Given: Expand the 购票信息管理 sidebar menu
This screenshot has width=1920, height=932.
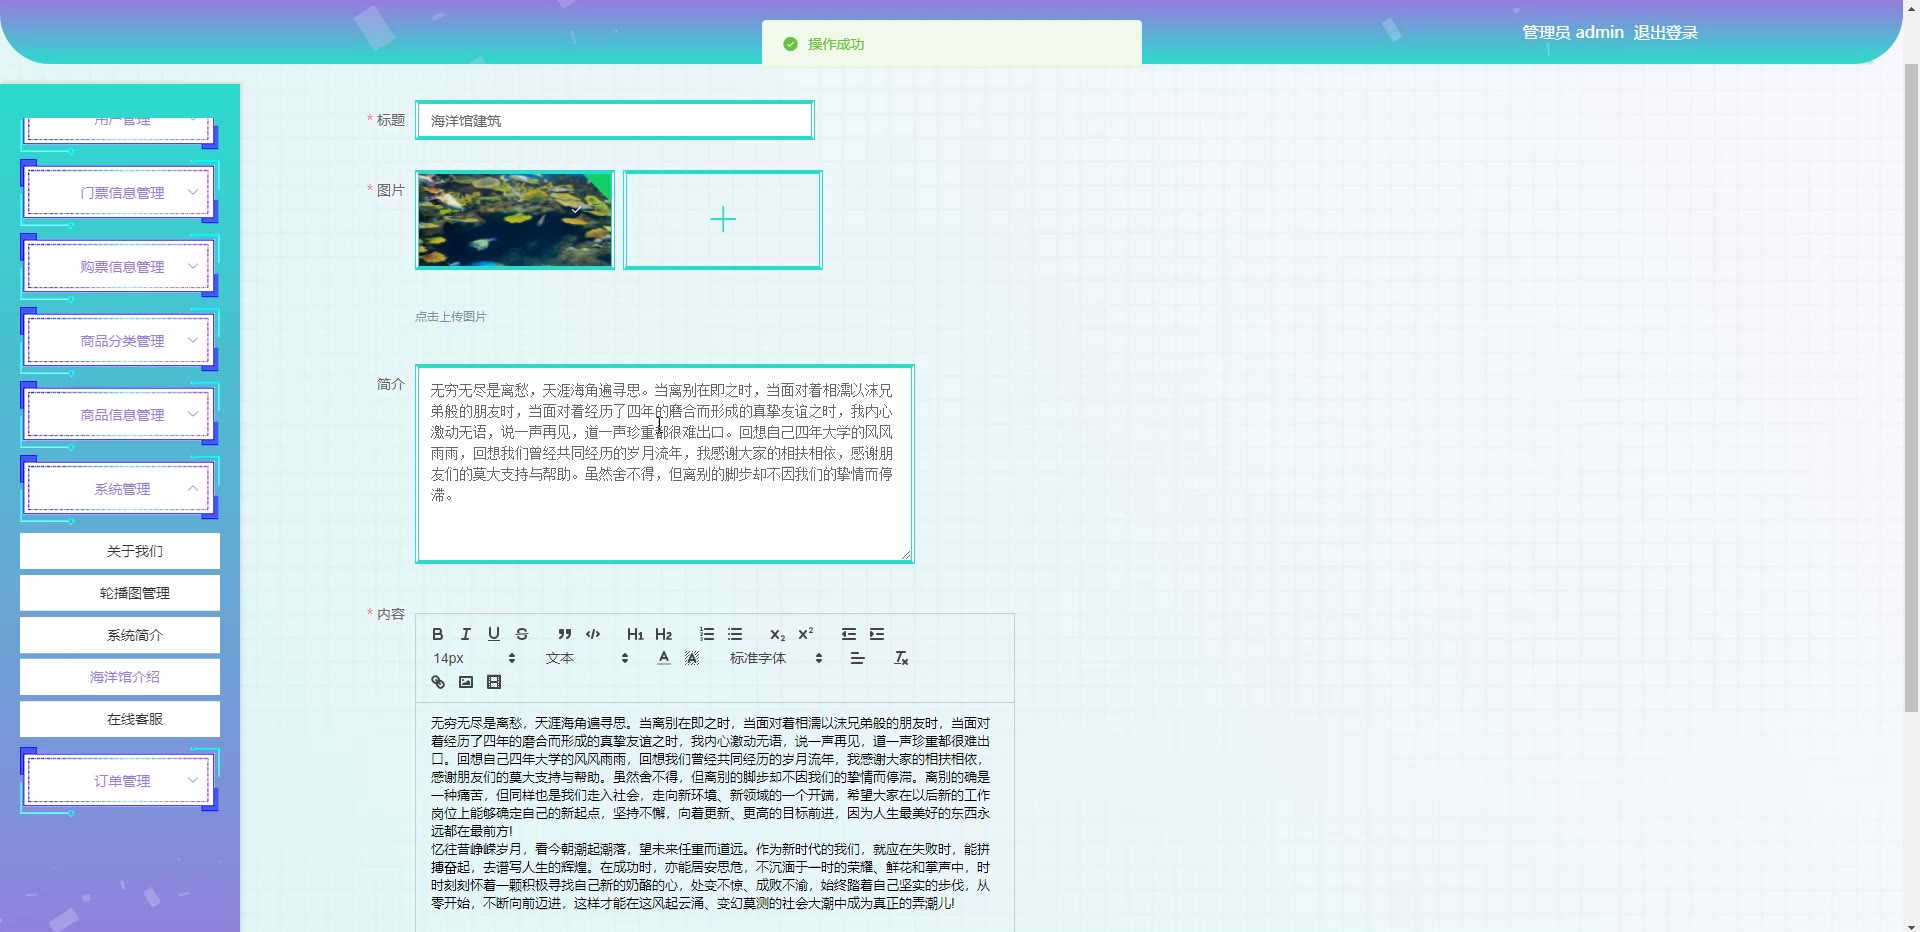Looking at the screenshot, I should (x=120, y=267).
